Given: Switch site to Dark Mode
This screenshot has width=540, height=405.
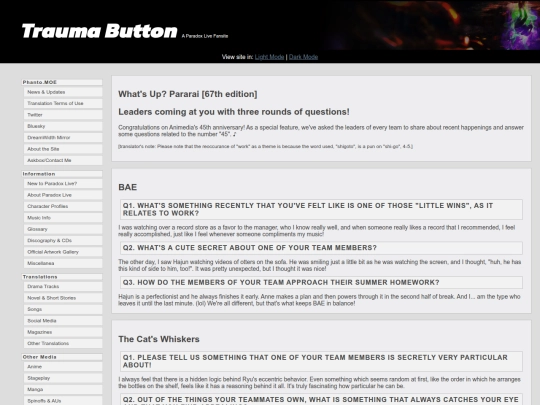Looking at the screenshot, I should click(x=303, y=57).
